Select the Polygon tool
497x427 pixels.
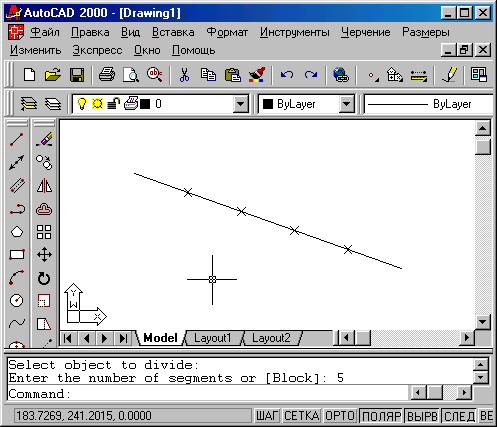click(x=17, y=232)
